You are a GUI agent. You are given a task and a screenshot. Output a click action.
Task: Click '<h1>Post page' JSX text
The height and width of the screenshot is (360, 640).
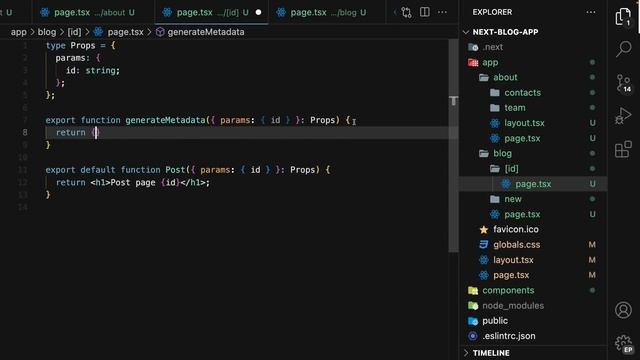tap(123, 182)
